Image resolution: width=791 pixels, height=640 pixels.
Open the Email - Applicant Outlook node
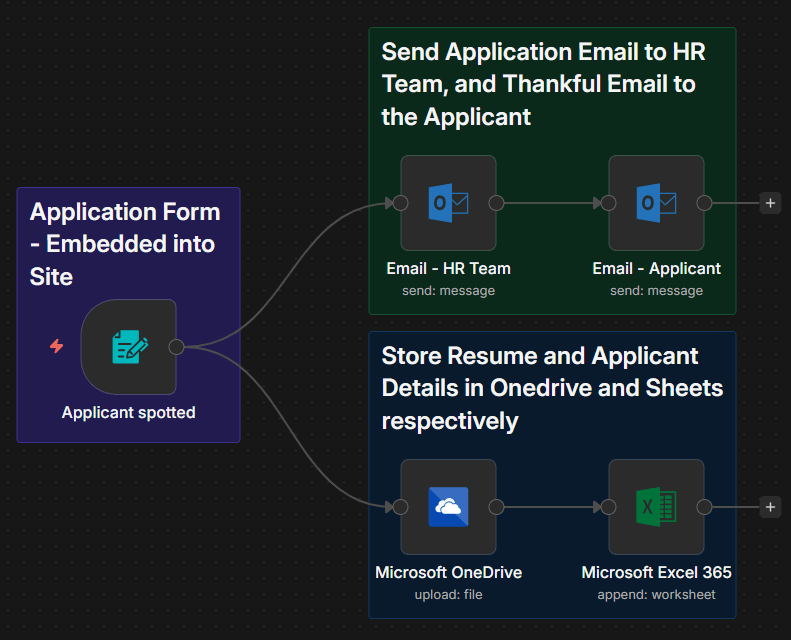tap(656, 203)
